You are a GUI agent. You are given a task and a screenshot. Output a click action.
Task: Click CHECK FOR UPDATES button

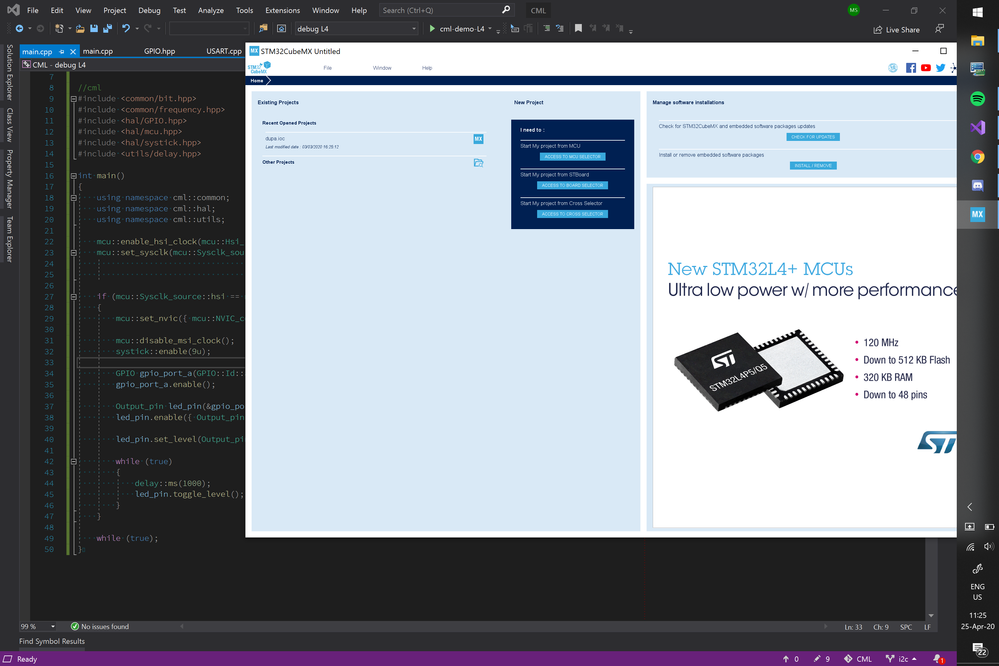[x=813, y=137]
